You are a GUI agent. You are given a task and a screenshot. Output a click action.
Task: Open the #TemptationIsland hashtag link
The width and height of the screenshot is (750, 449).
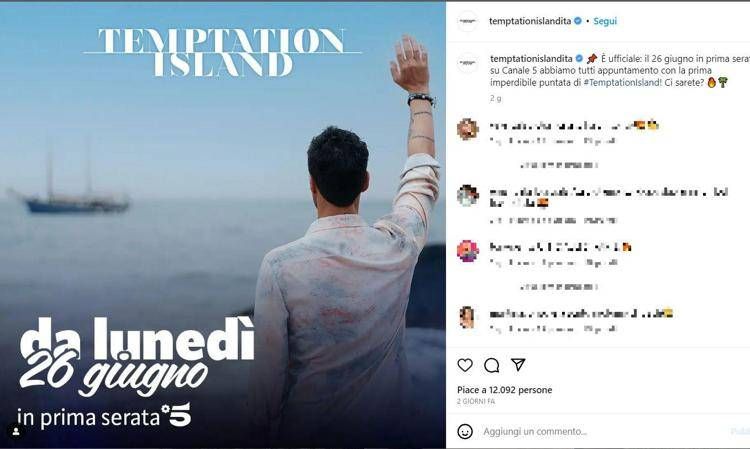click(x=623, y=82)
